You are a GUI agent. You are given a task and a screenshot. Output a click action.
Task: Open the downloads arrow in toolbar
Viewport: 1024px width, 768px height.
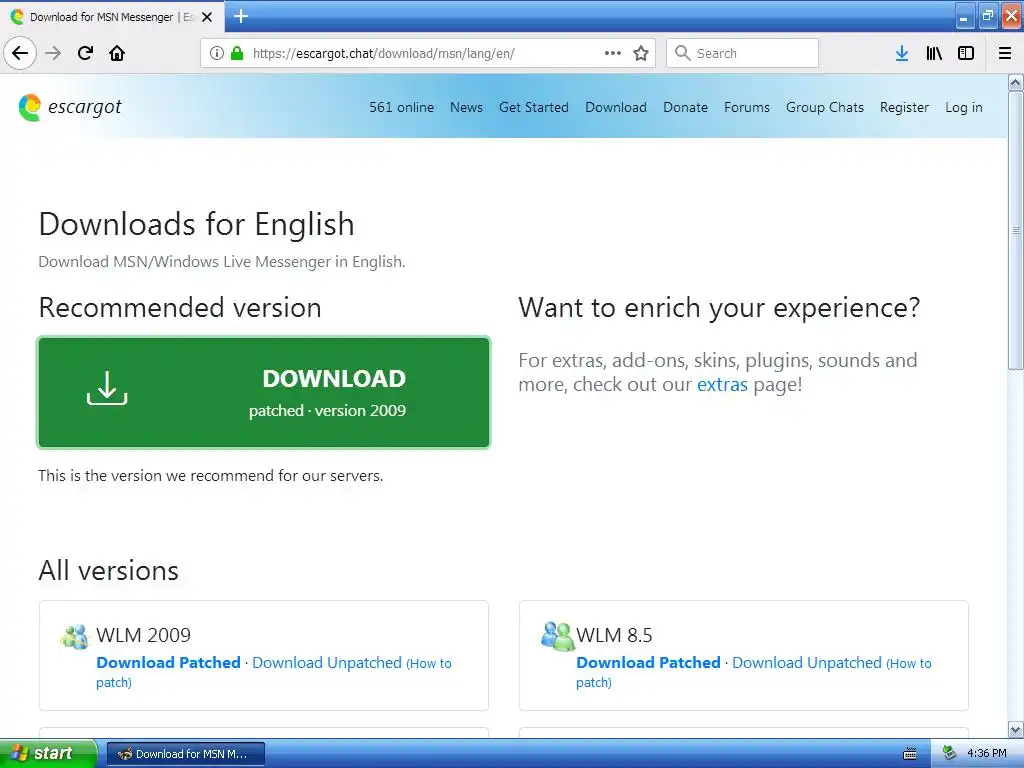902,53
